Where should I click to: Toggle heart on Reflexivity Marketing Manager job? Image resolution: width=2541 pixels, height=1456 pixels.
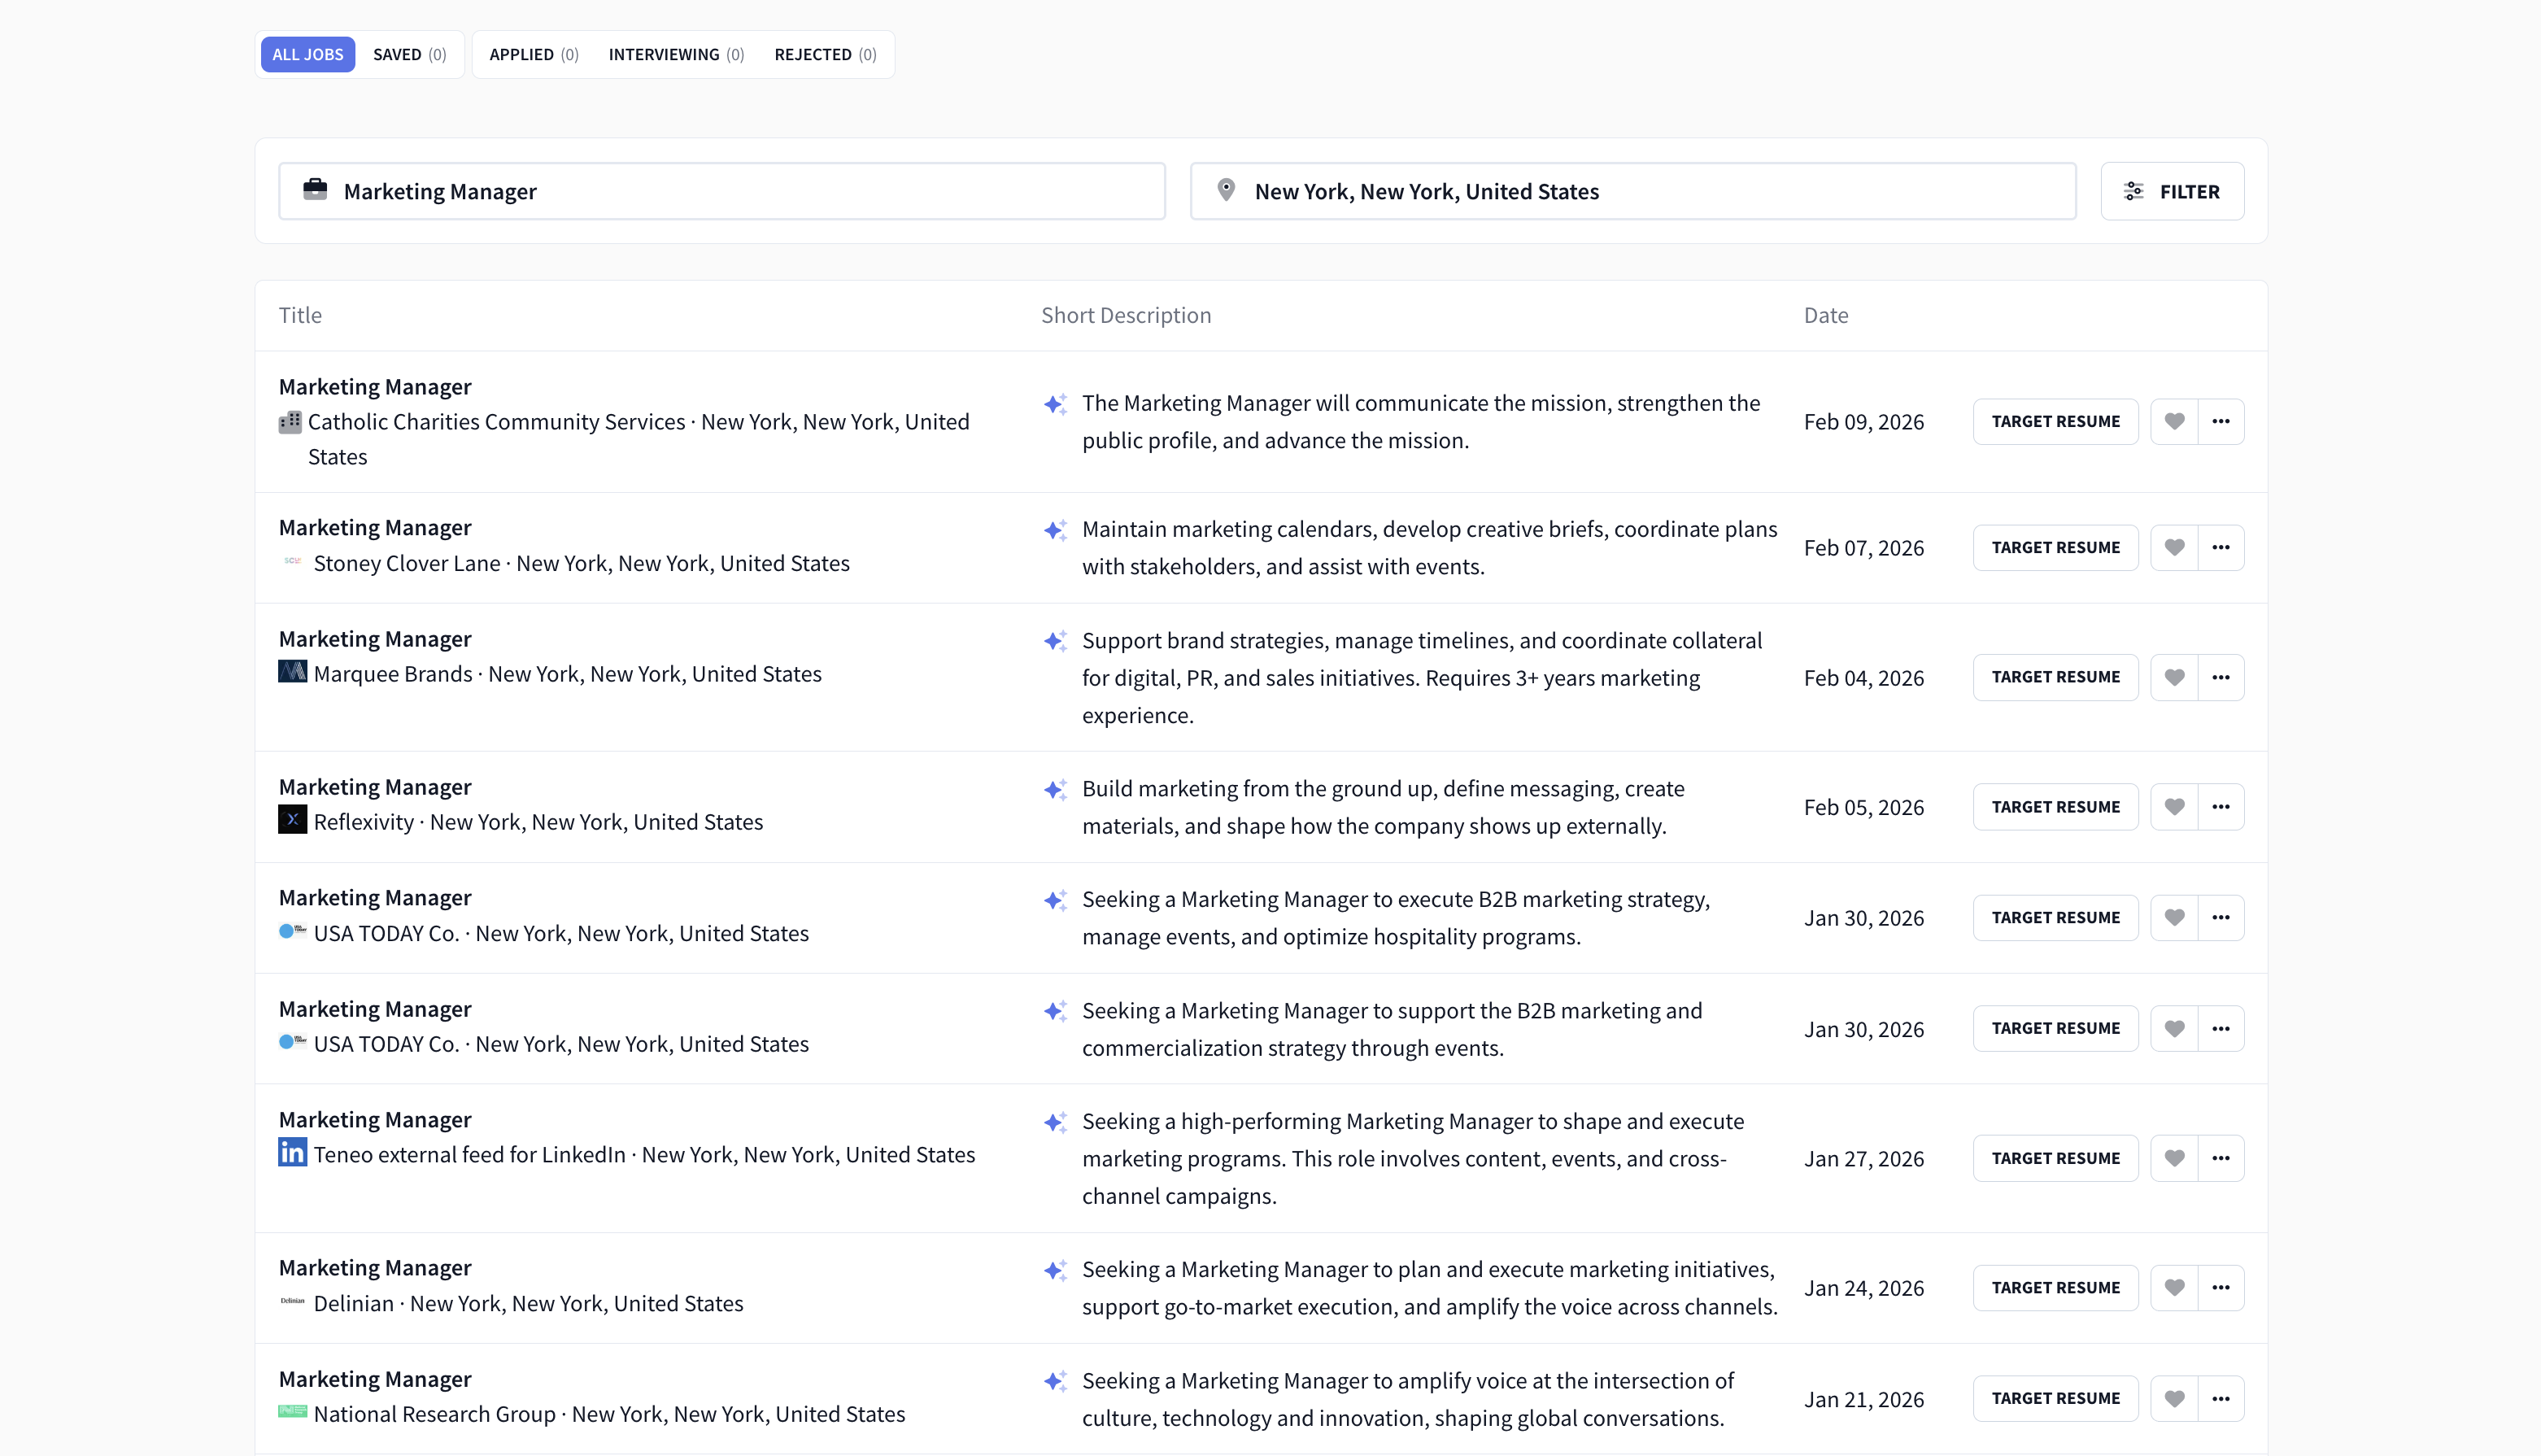pyautogui.click(x=2174, y=807)
